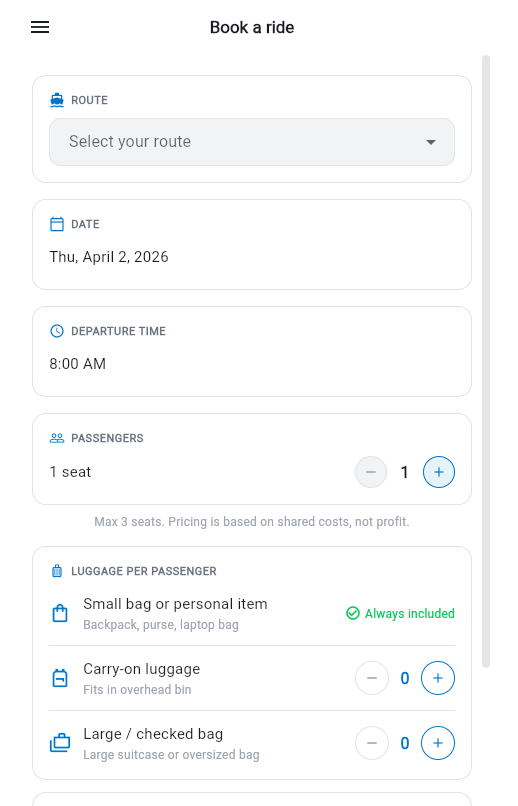Open the Select your route dropdown
518x806 pixels.
252,142
